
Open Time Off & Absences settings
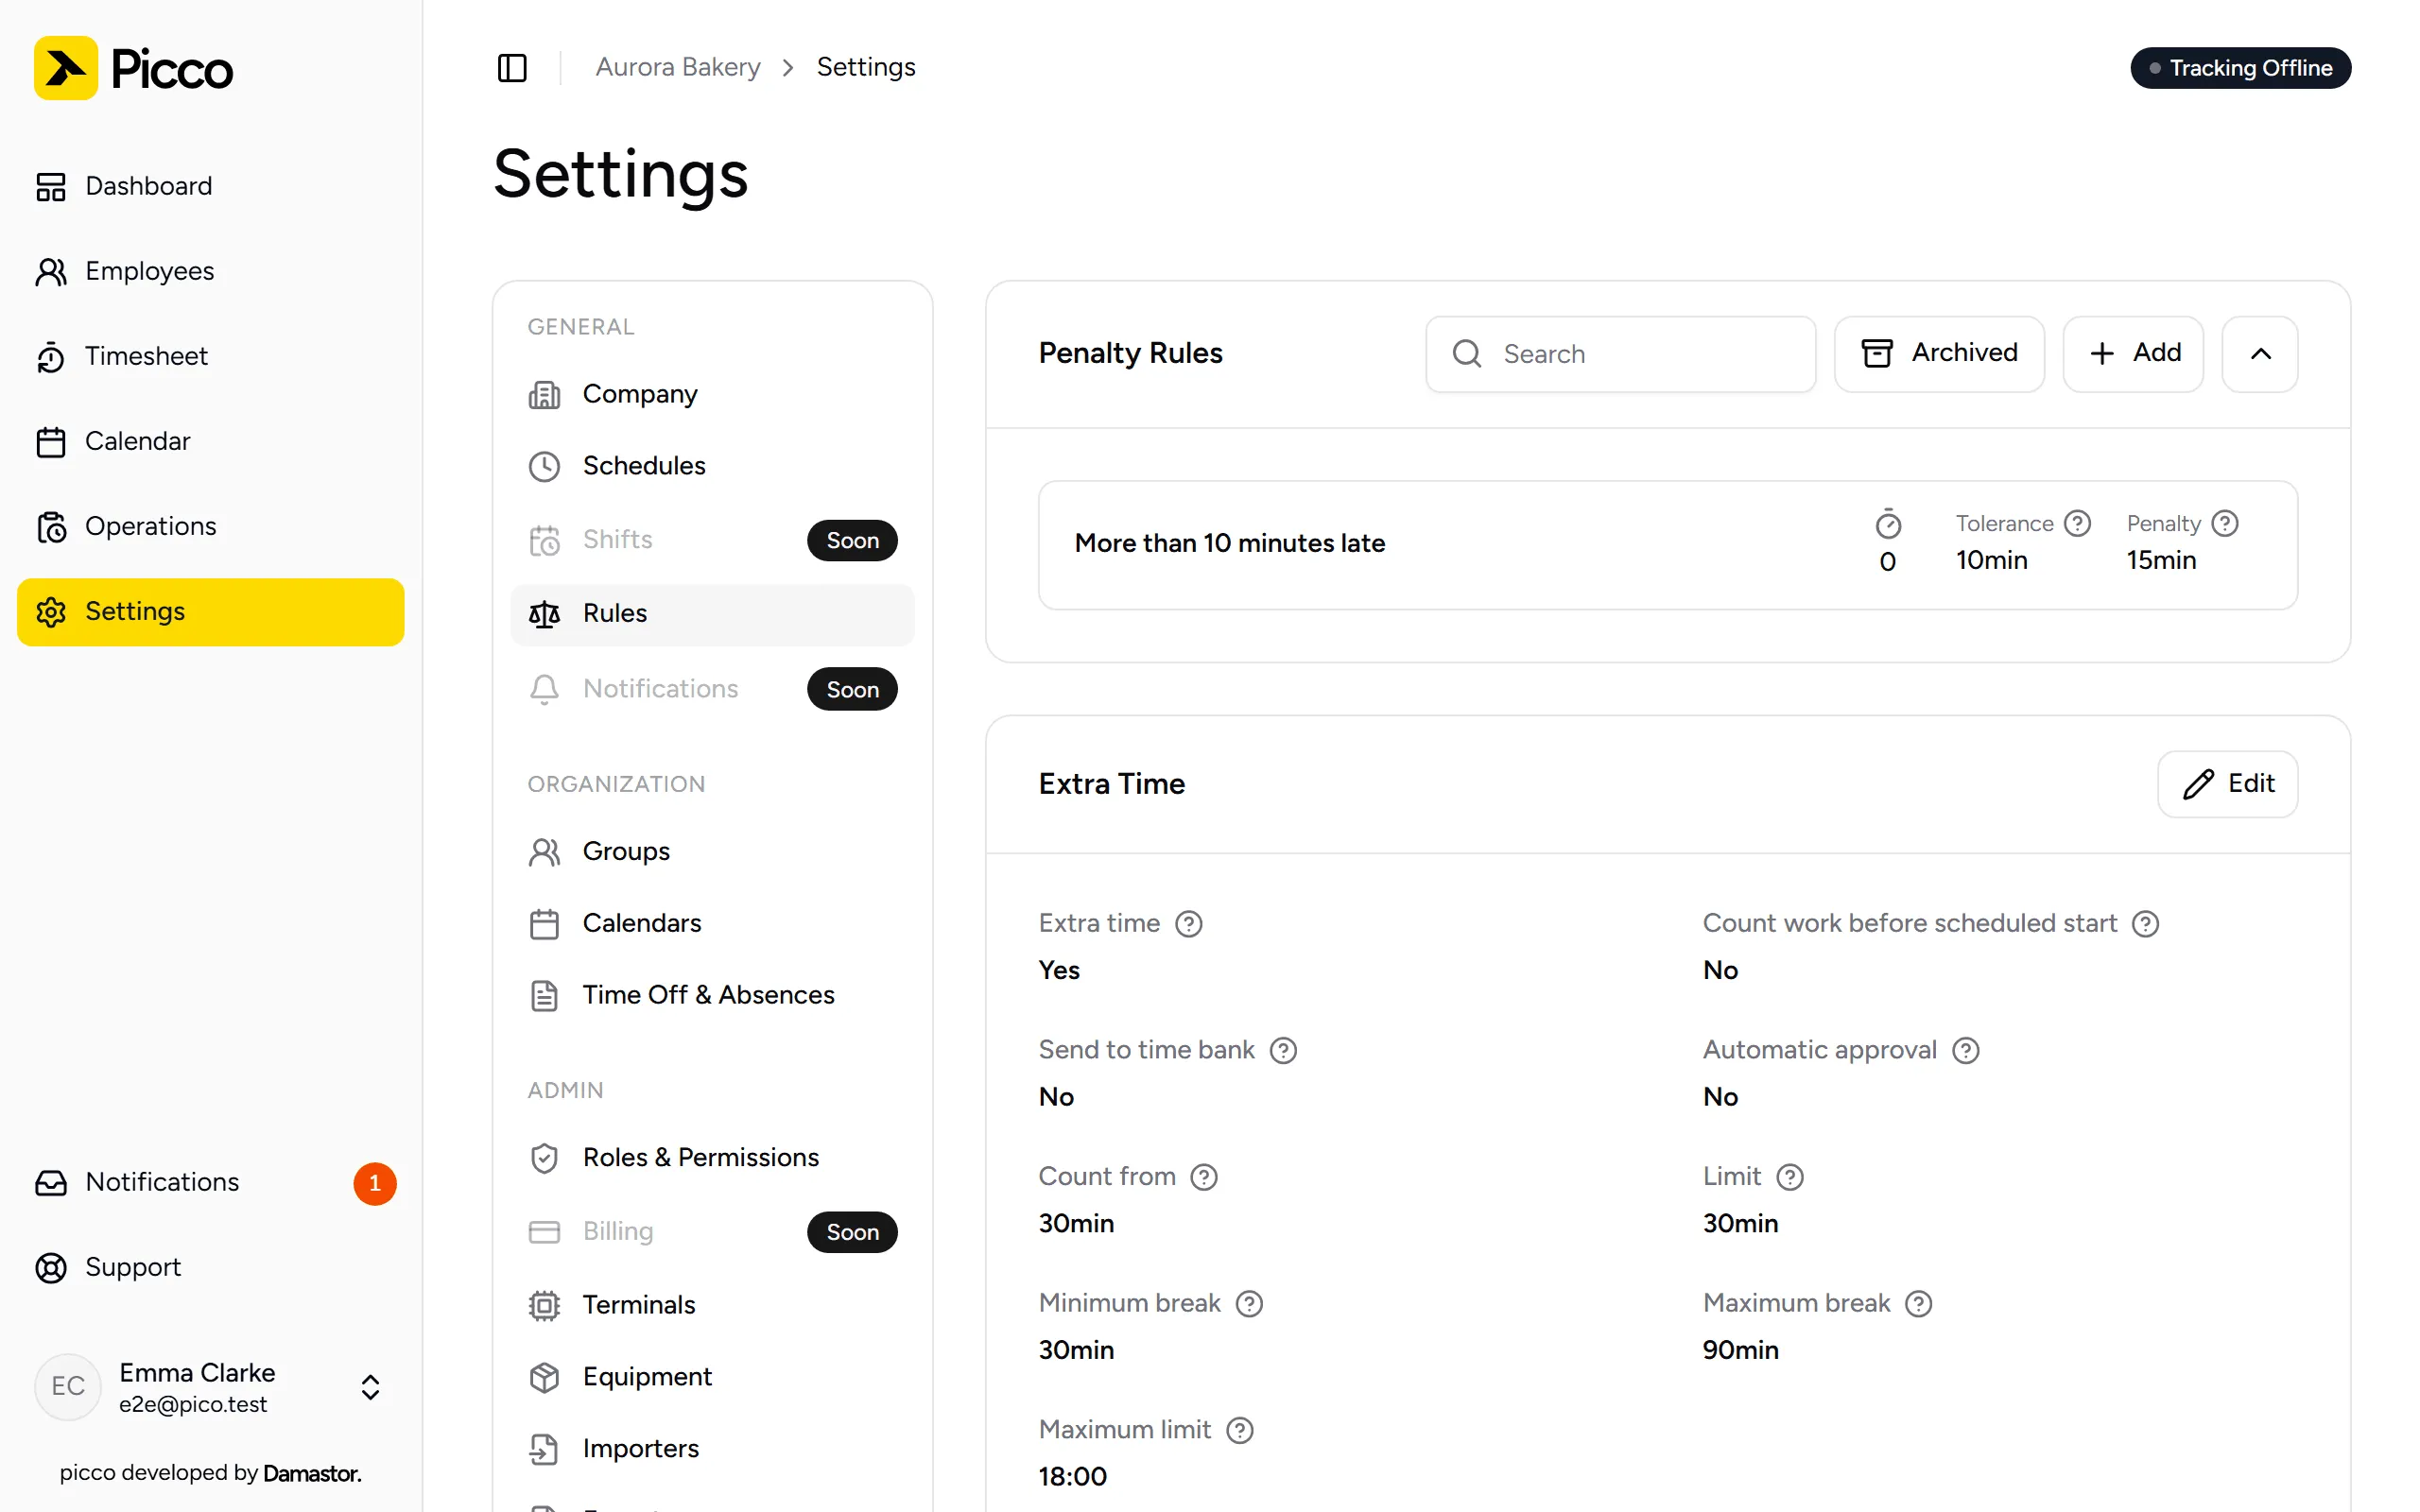(712, 995)
